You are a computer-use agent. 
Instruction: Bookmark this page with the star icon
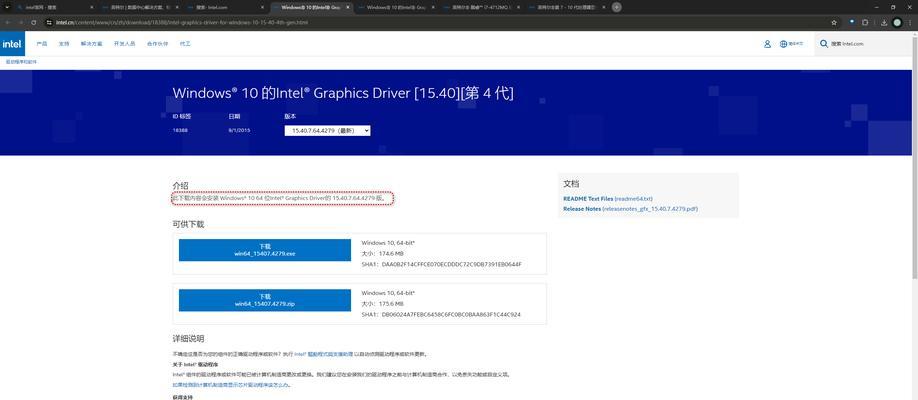(x=834, y=22)
